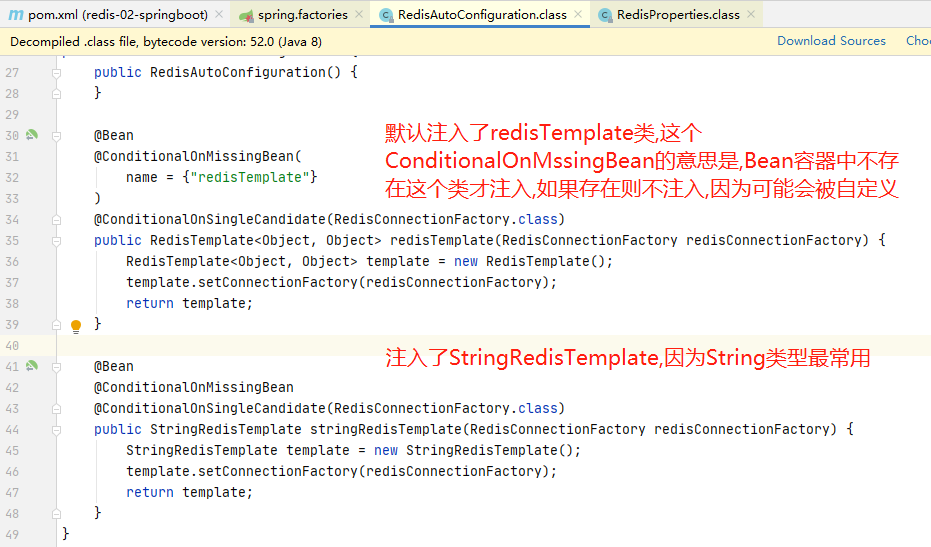Collapse the constructor fold marker at line 27
931x547 pixels.
pyautogui.click(x=56, y=73)
